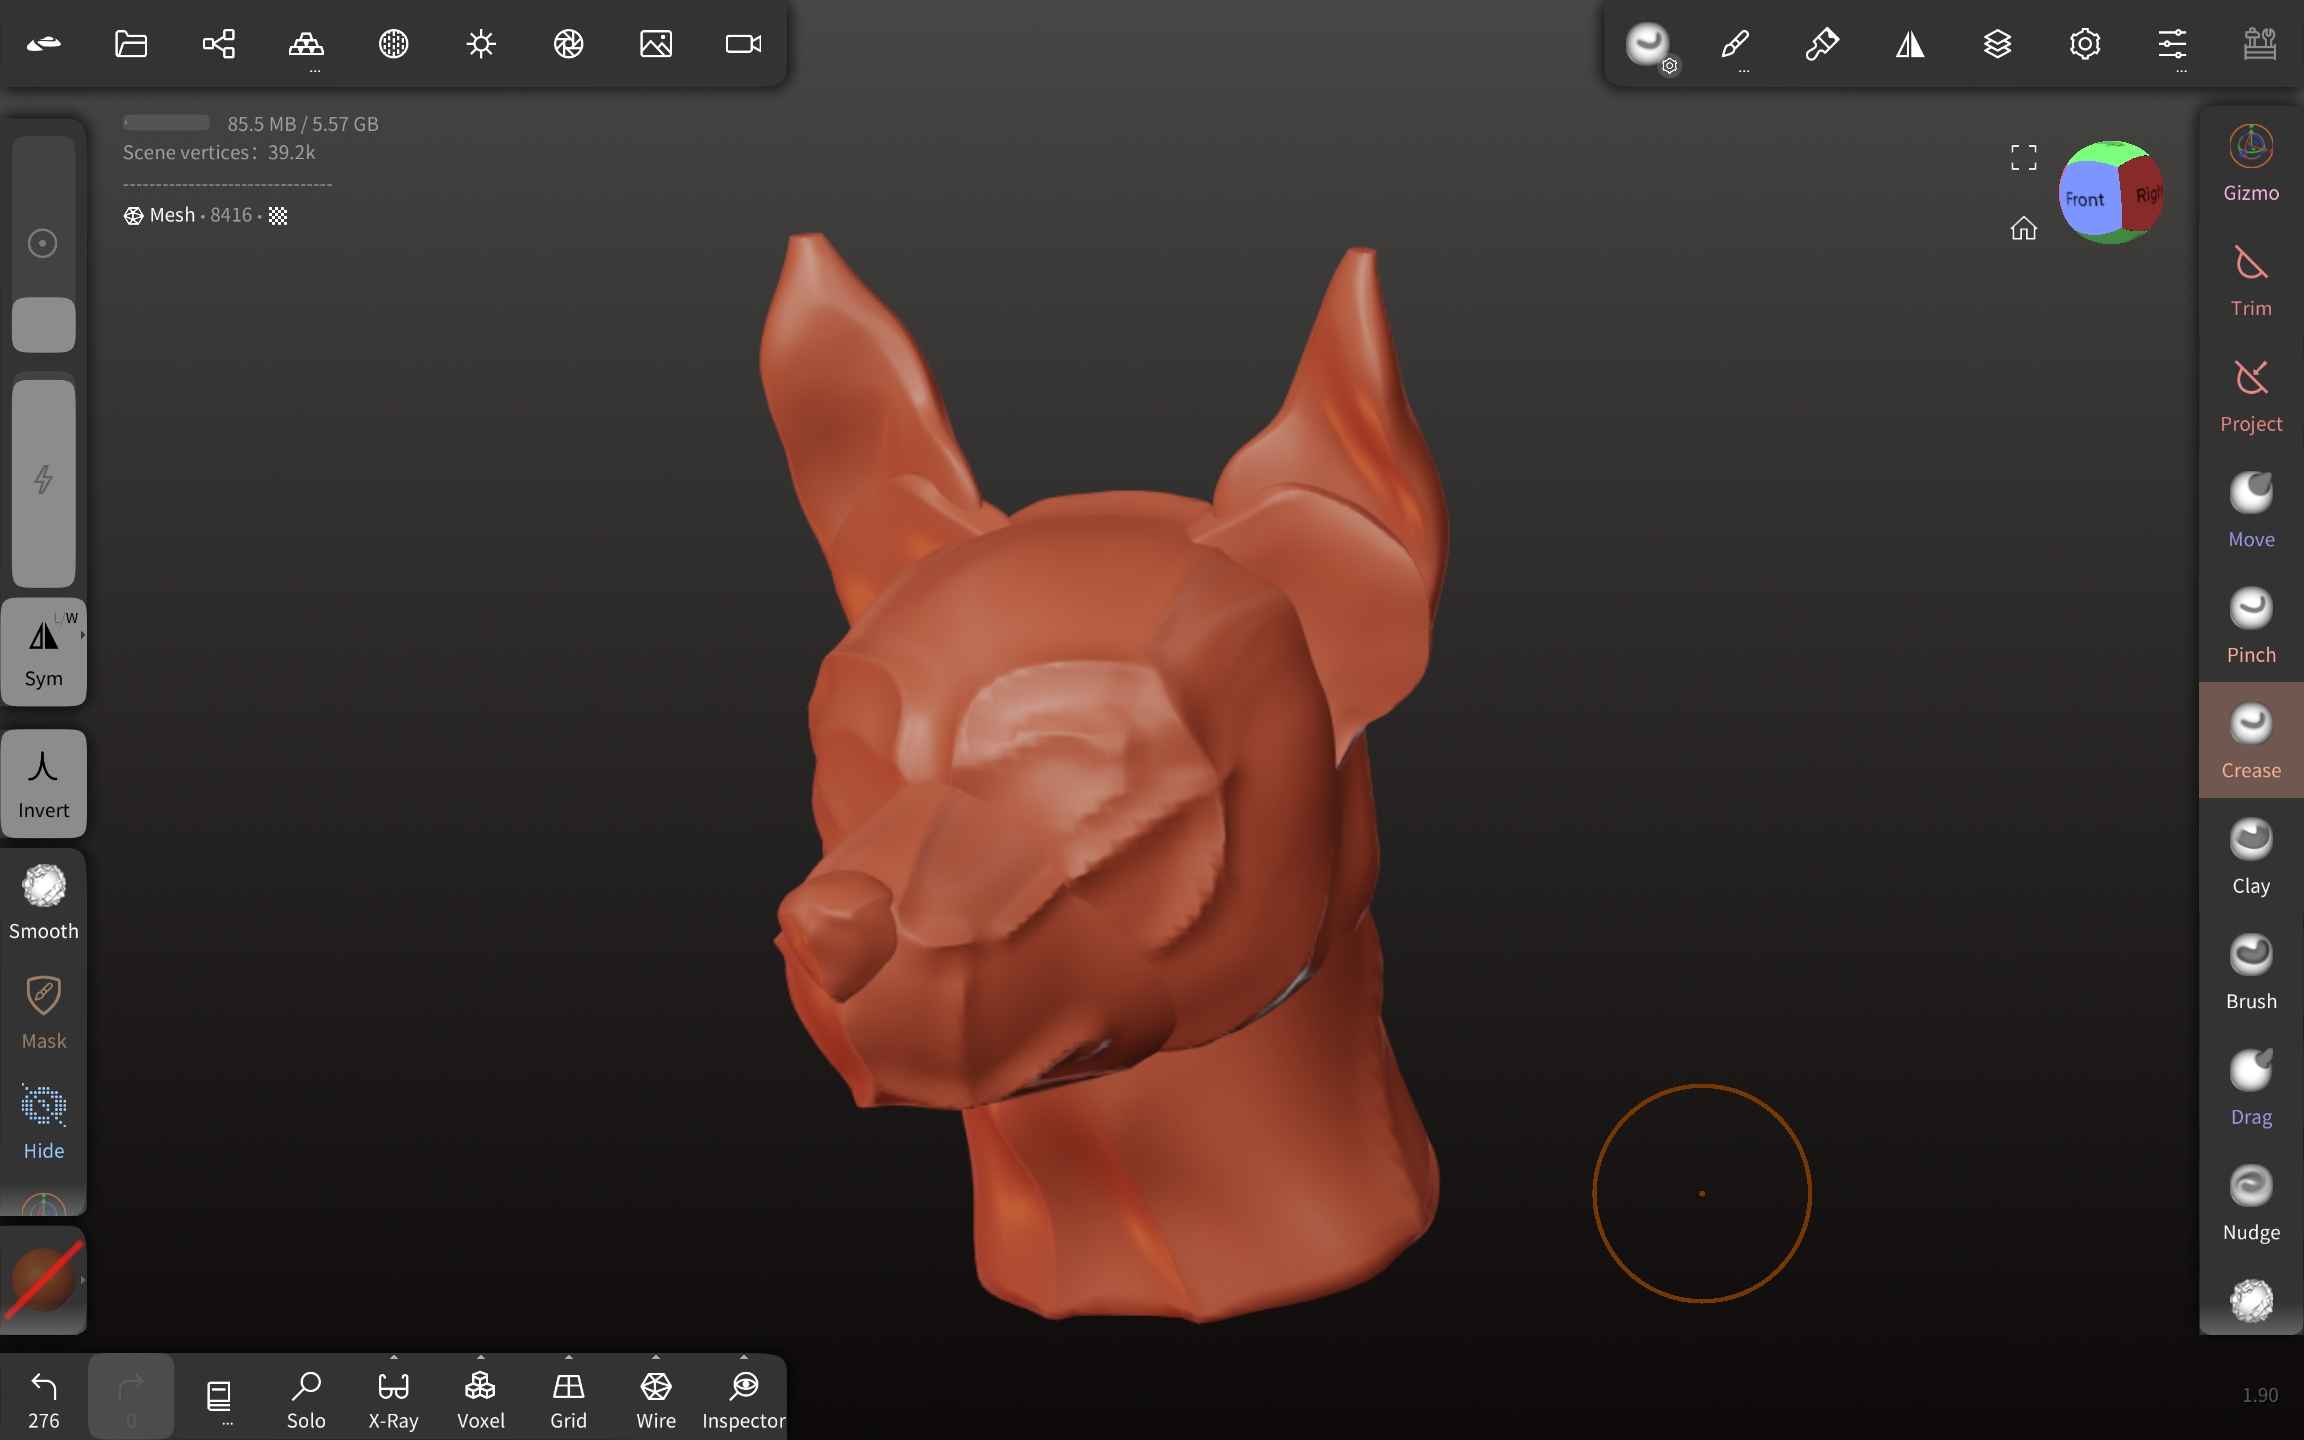Pick the Nudge brush
The height and width of the screenshot is (1440, 2304).
click(x=2250, y=1202)
